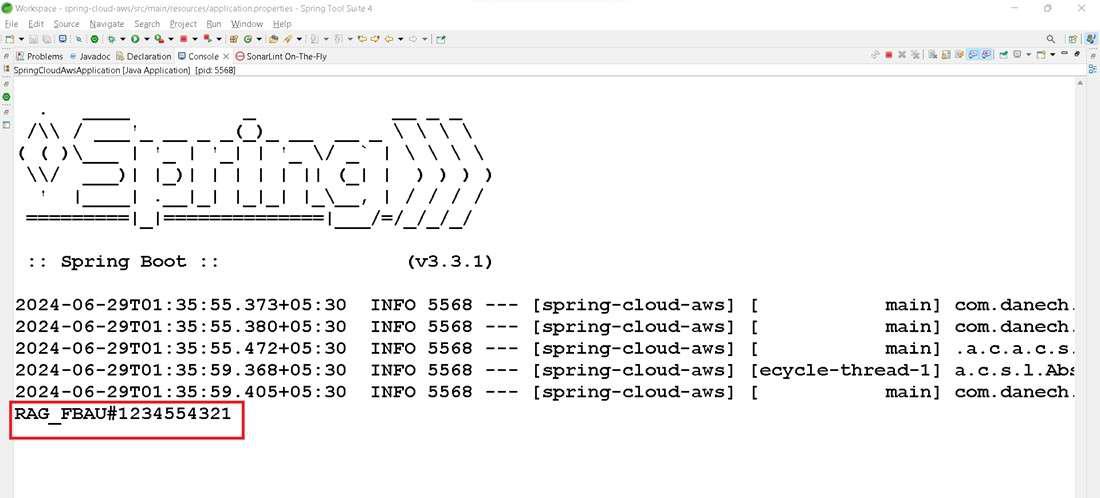Viewport: 1100px width, 498px height.
Task: Click the Back navigation yellow arrow
Action: pyautogui.click(x=388, y=39)
